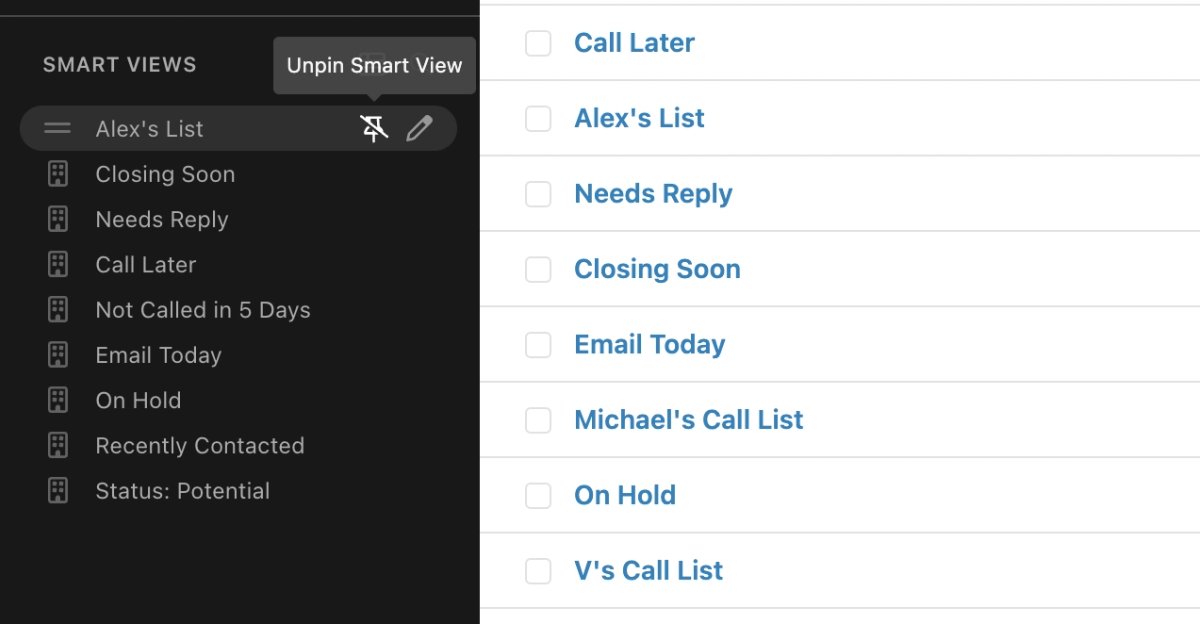Click the building icon beside Recently Contacted
The image size is (1200, 624).
click(58, 445)
